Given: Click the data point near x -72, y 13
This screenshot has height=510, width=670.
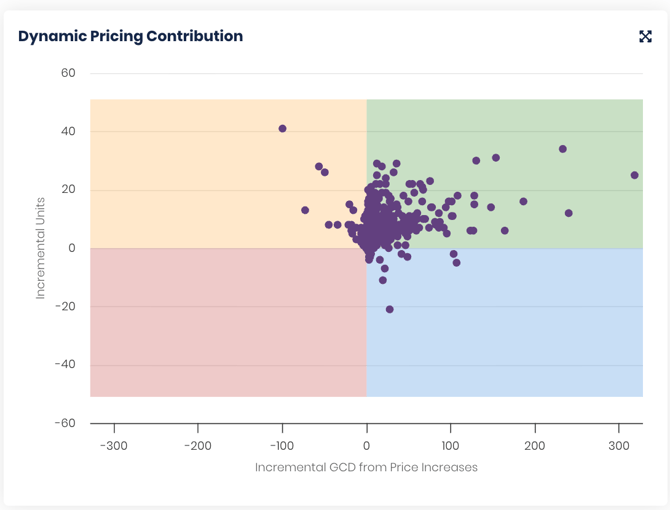Looking at the screenshot, I should [x=305, y=211].
